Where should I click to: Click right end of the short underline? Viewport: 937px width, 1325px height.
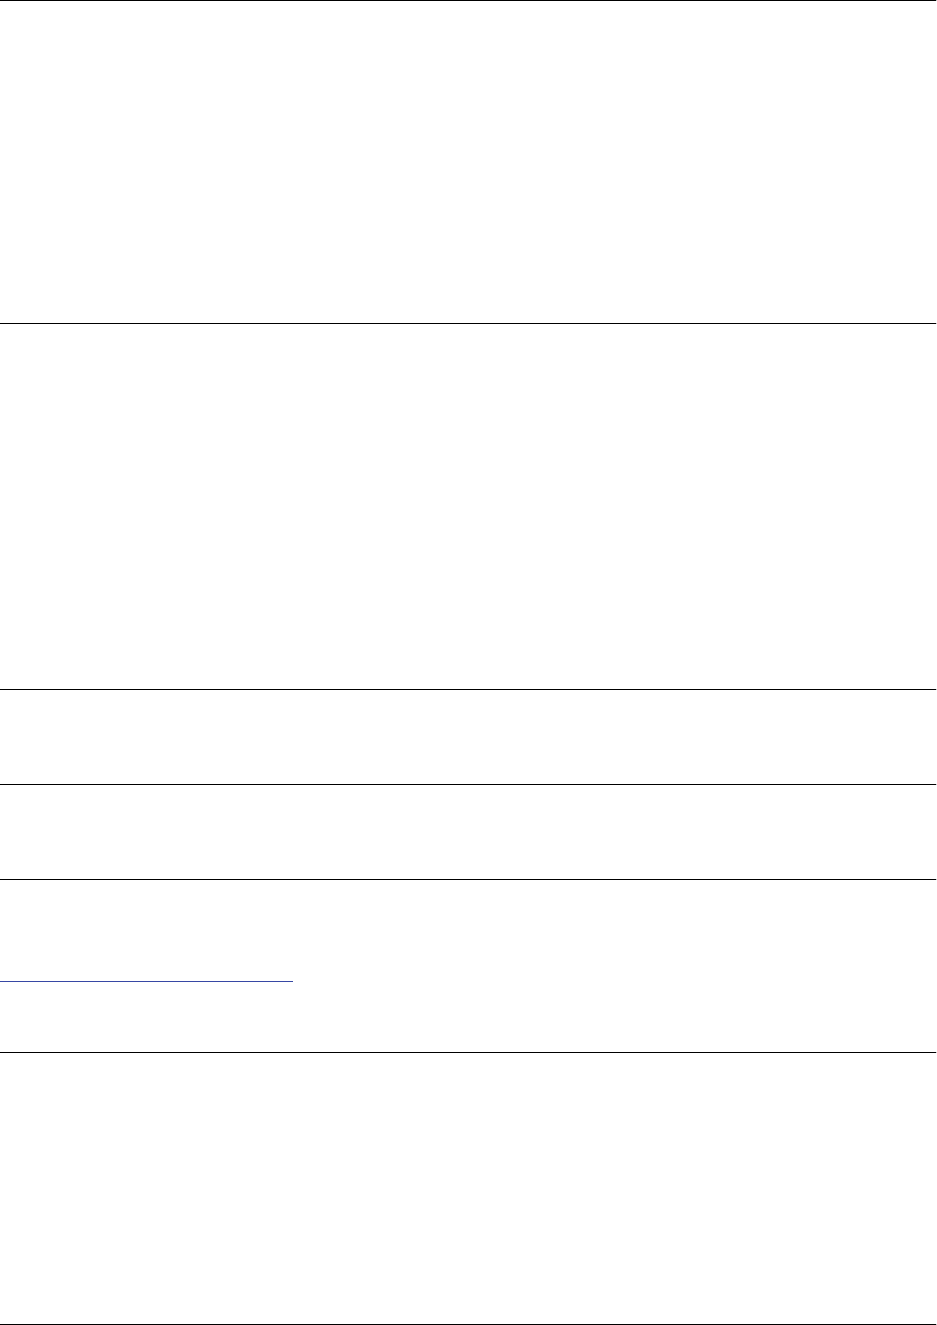[x=291, y=982]
